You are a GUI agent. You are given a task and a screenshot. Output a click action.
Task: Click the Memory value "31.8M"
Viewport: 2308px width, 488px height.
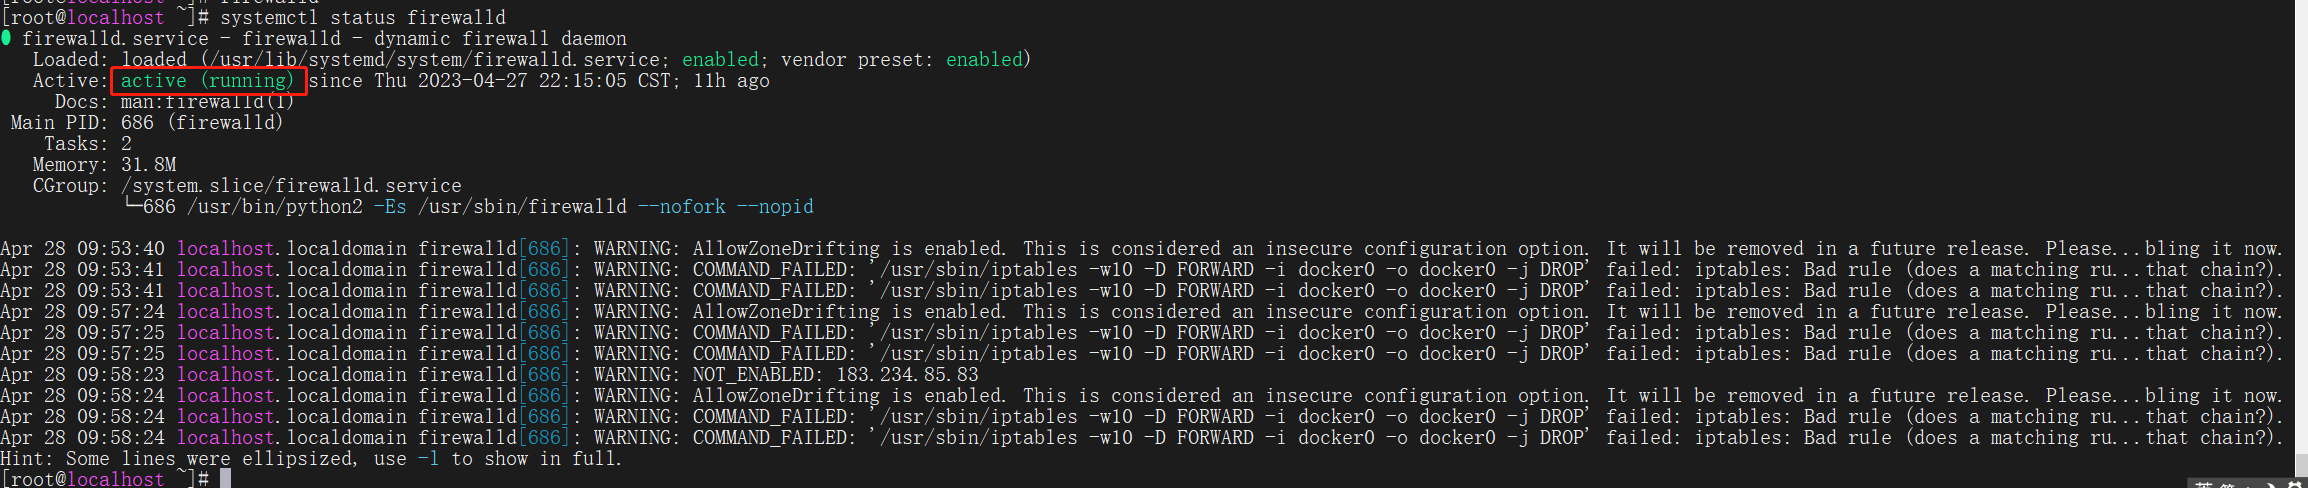click(148, 165)
